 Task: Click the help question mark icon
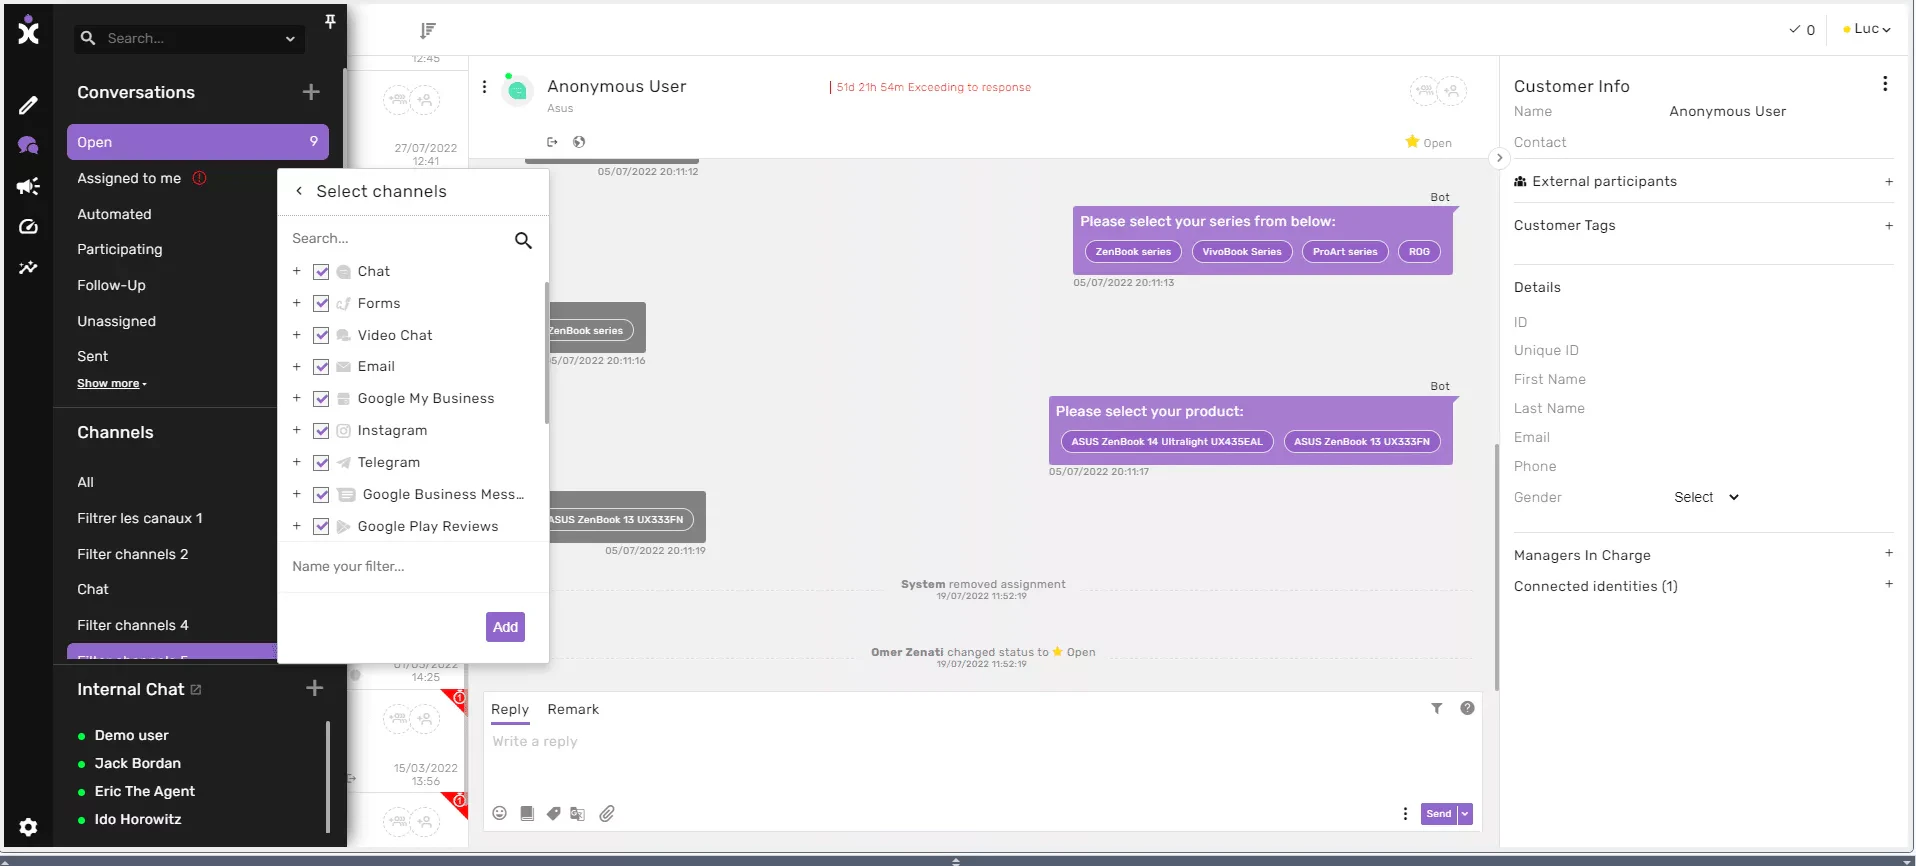(1467, 708)
